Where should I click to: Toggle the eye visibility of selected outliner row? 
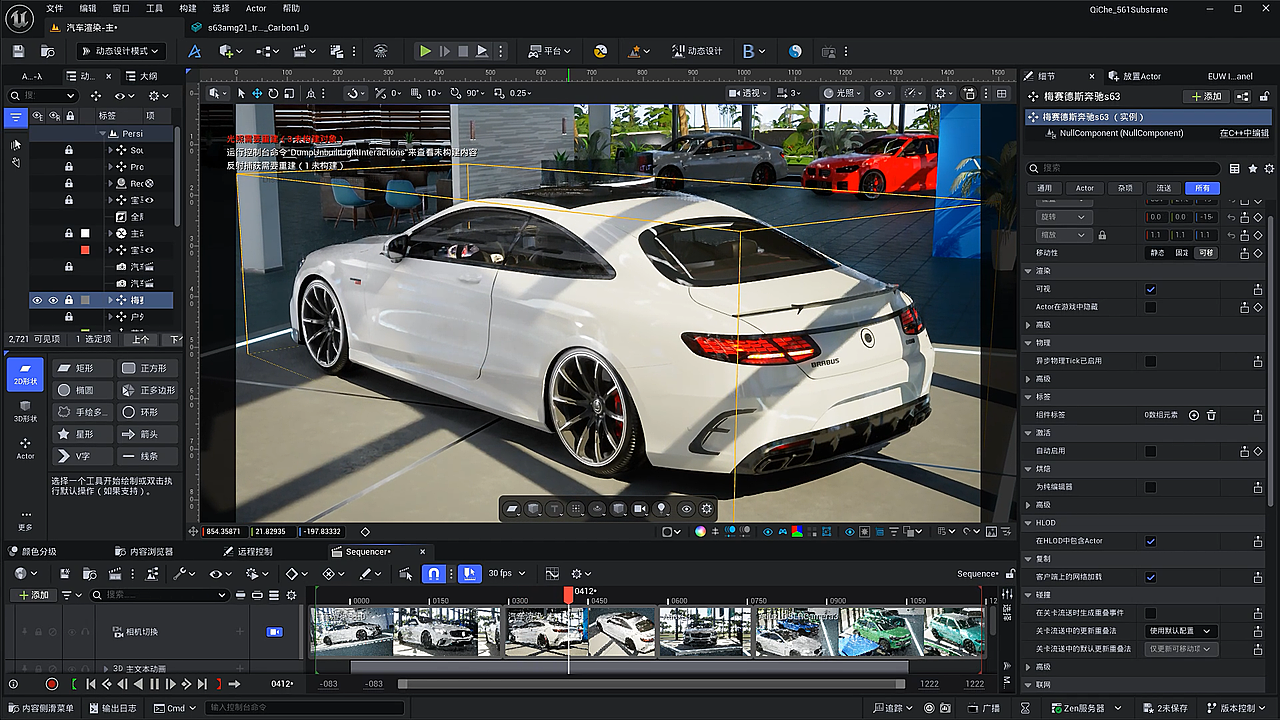(37, 300)
